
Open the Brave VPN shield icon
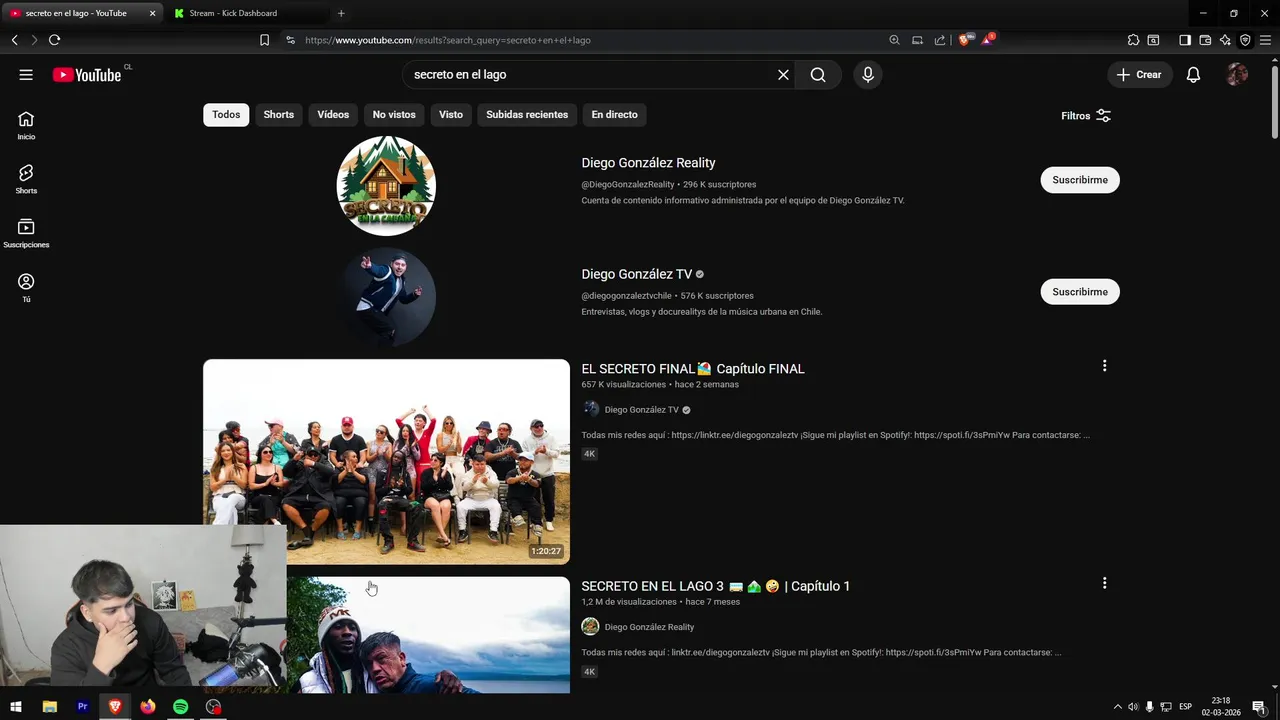tap(1245, 40)
